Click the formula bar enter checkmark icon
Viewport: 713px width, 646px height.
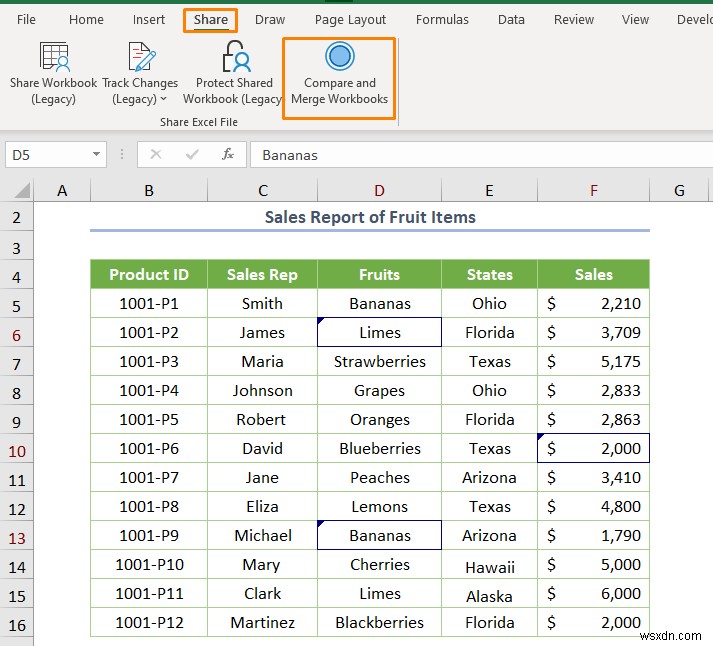click(x=192, y=154)
